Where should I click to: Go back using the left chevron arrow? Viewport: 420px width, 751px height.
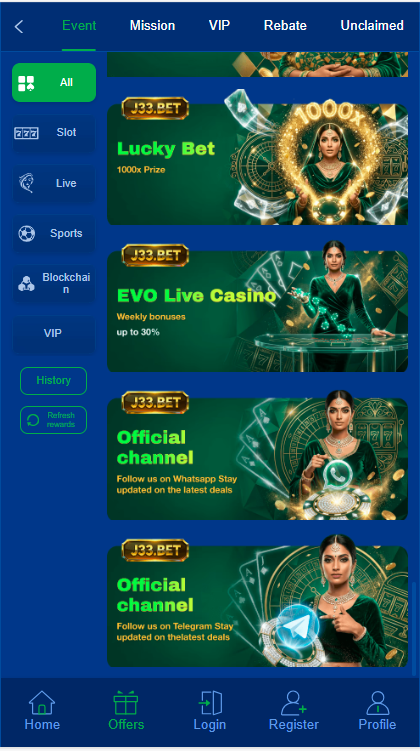coord(19,26)
